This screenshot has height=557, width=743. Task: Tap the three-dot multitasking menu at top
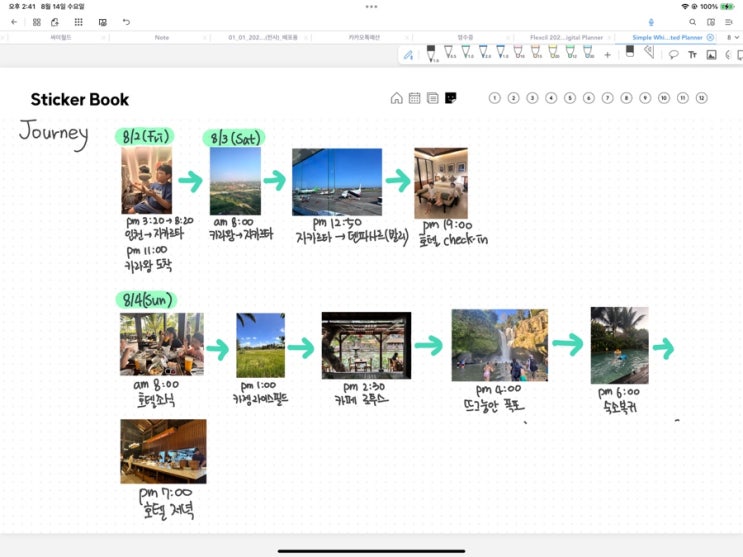click(372, 7)
